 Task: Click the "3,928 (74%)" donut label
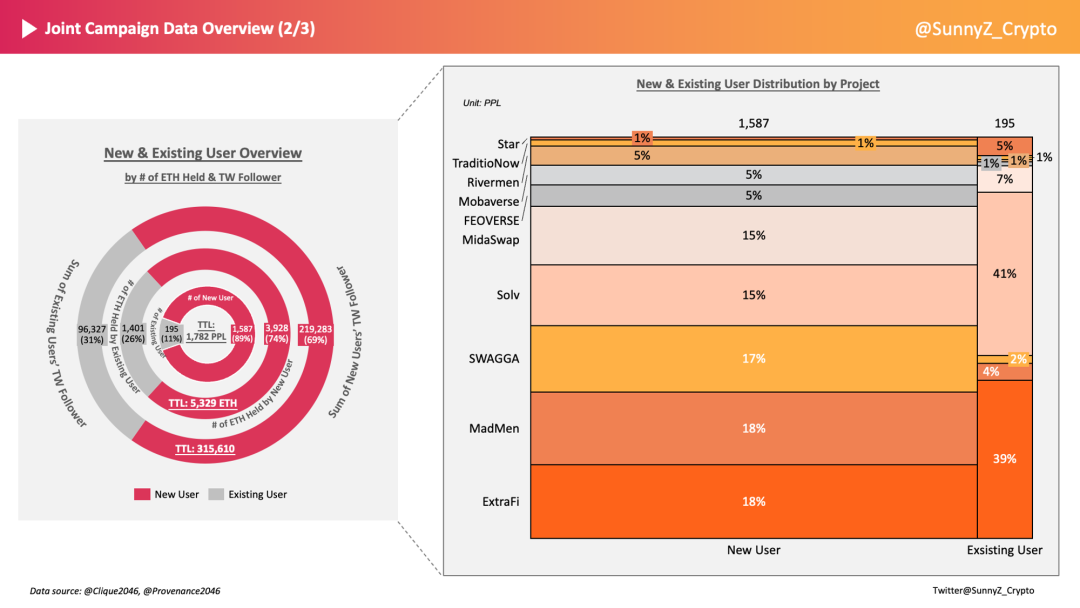point(277,333)
